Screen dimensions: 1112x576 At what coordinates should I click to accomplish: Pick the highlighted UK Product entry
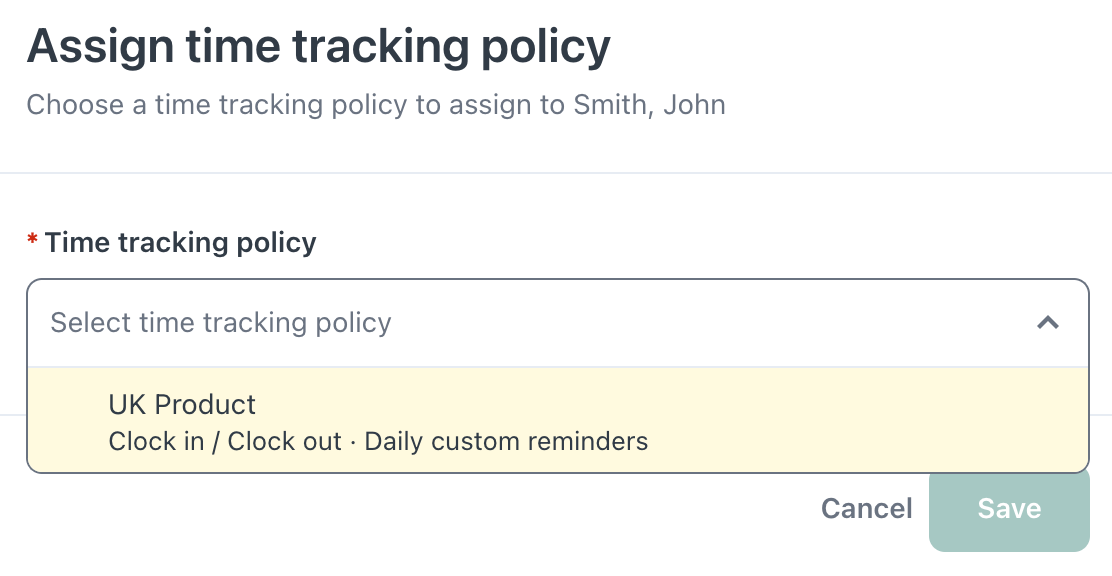557,420
